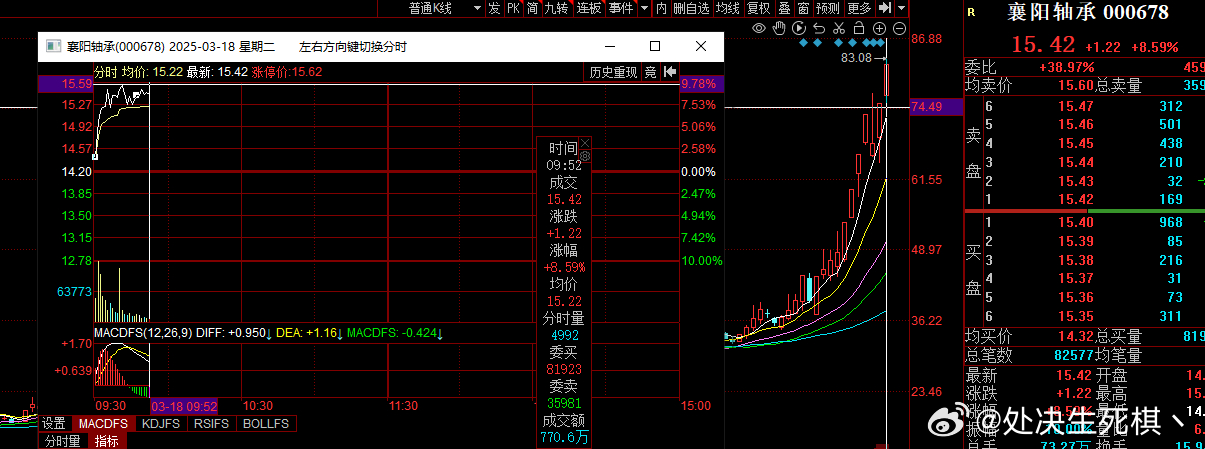The image size is (1205, 449).
Task: Click the 设置 settings button
Action: point(53,424)
